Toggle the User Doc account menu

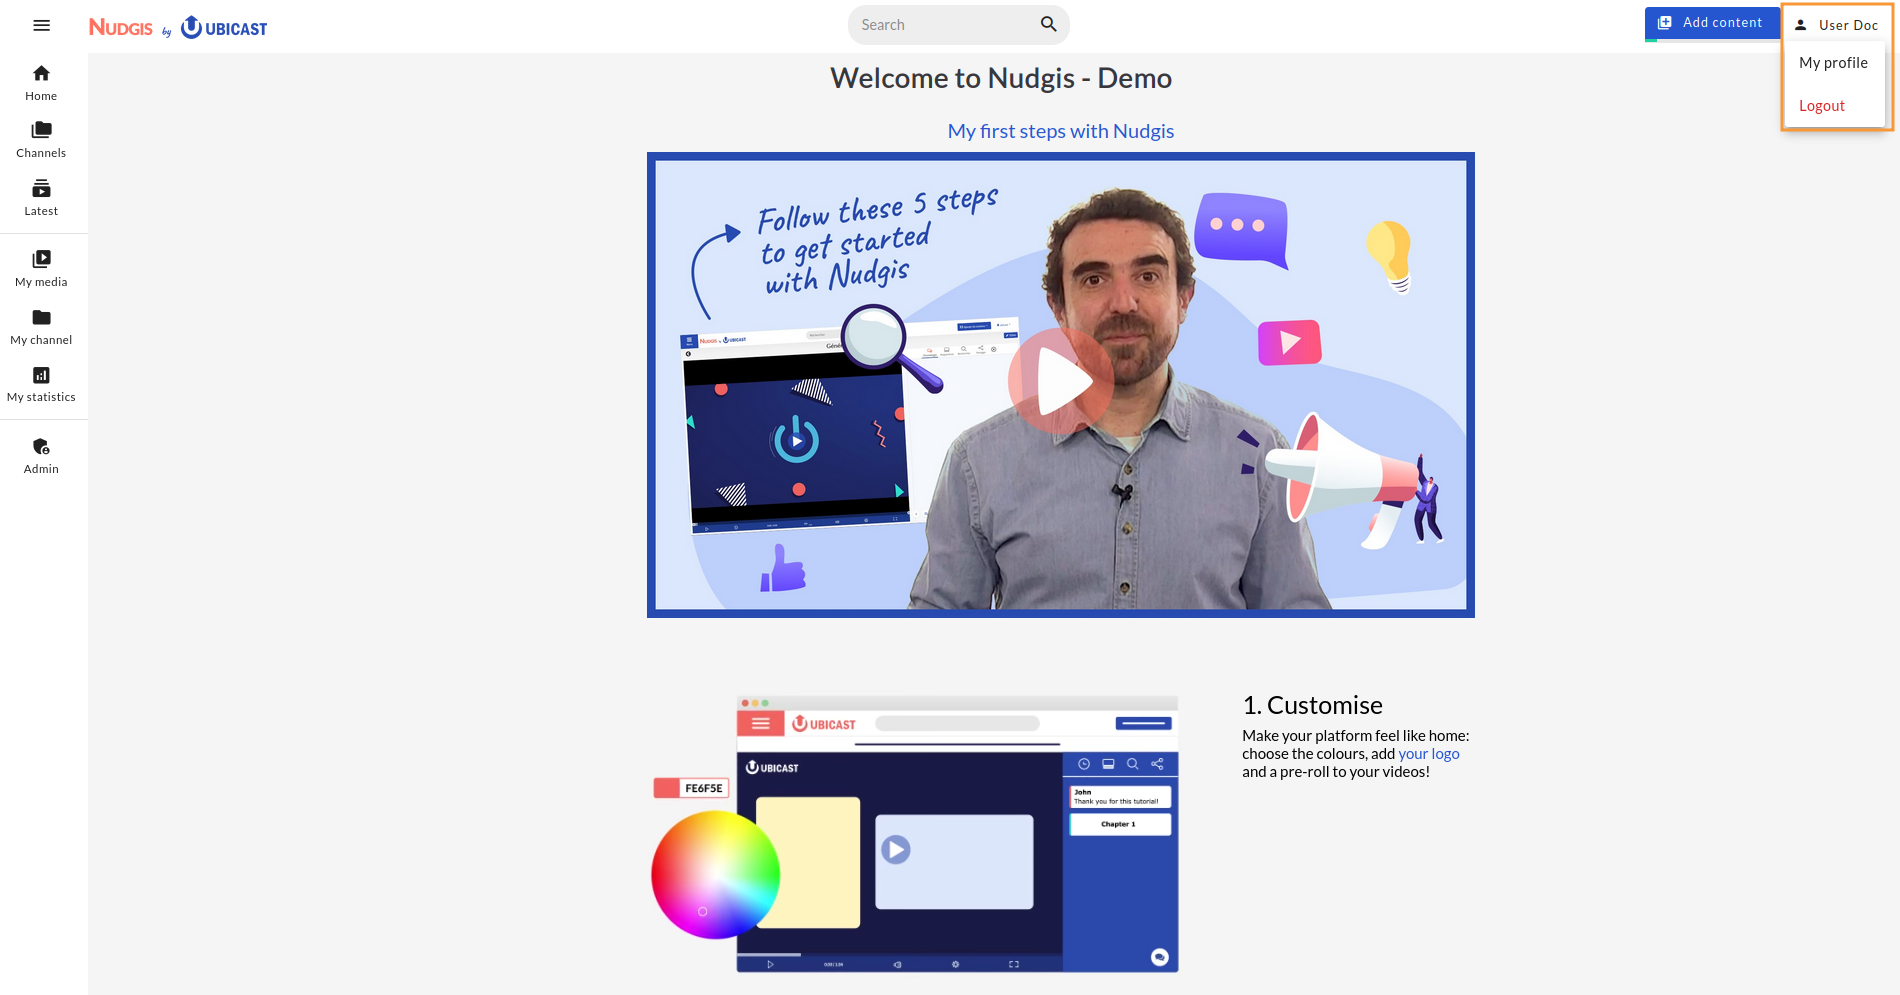[x=1836, y=25]
